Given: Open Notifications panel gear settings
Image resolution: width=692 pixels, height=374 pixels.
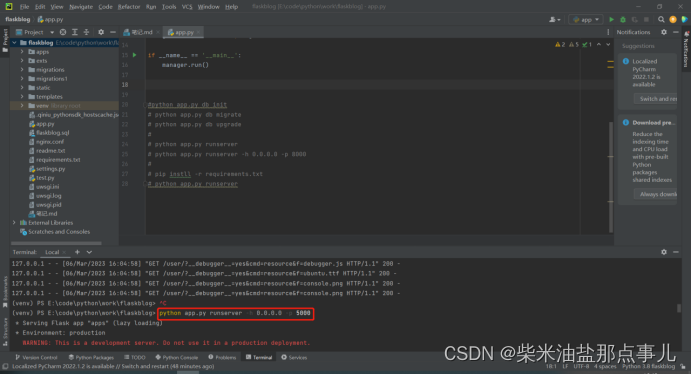Looking at the screenshot, I should click(664, 32).
